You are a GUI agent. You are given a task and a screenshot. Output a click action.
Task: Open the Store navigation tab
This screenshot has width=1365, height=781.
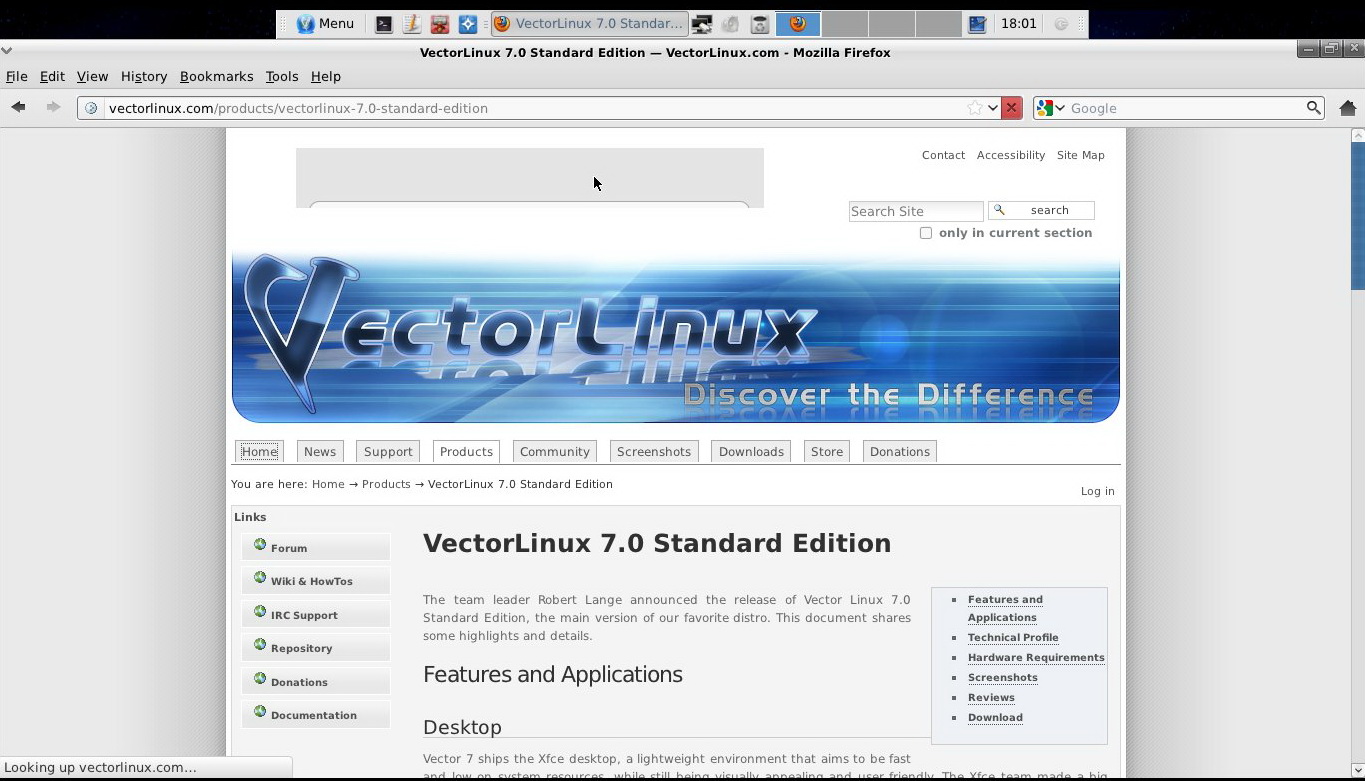click(827, 451)
